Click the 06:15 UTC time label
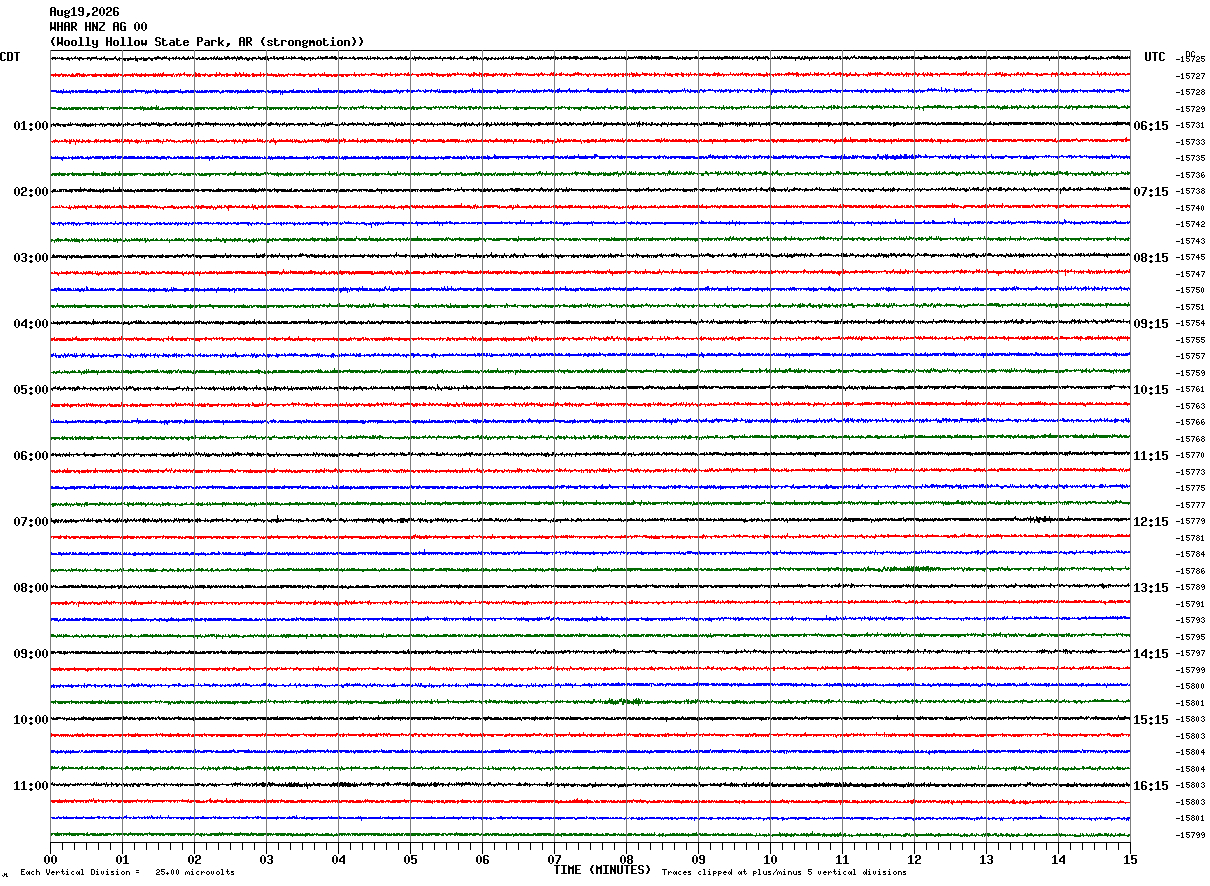 pos(1151,126)
